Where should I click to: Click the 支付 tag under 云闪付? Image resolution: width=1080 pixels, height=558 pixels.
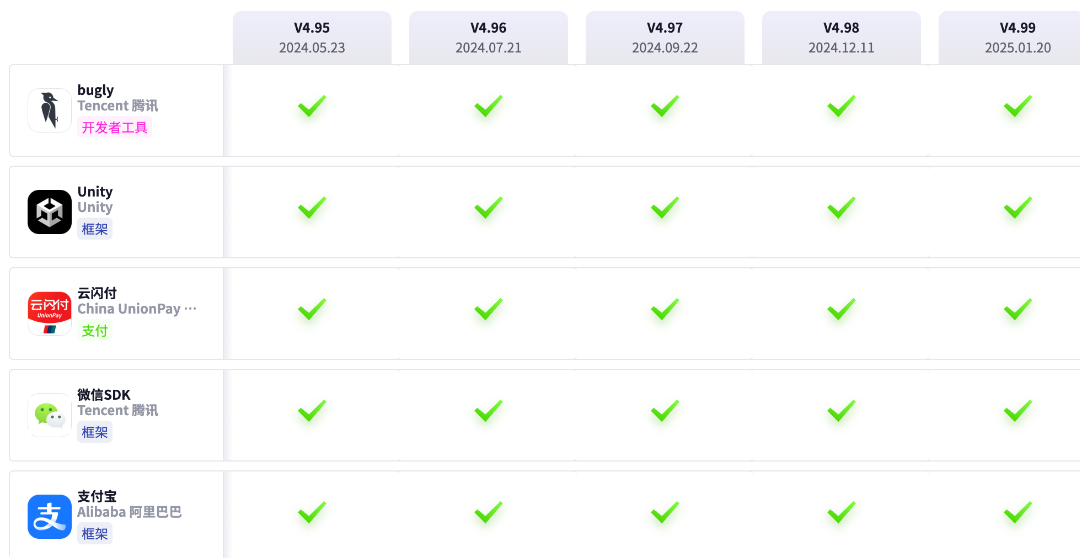94,331
